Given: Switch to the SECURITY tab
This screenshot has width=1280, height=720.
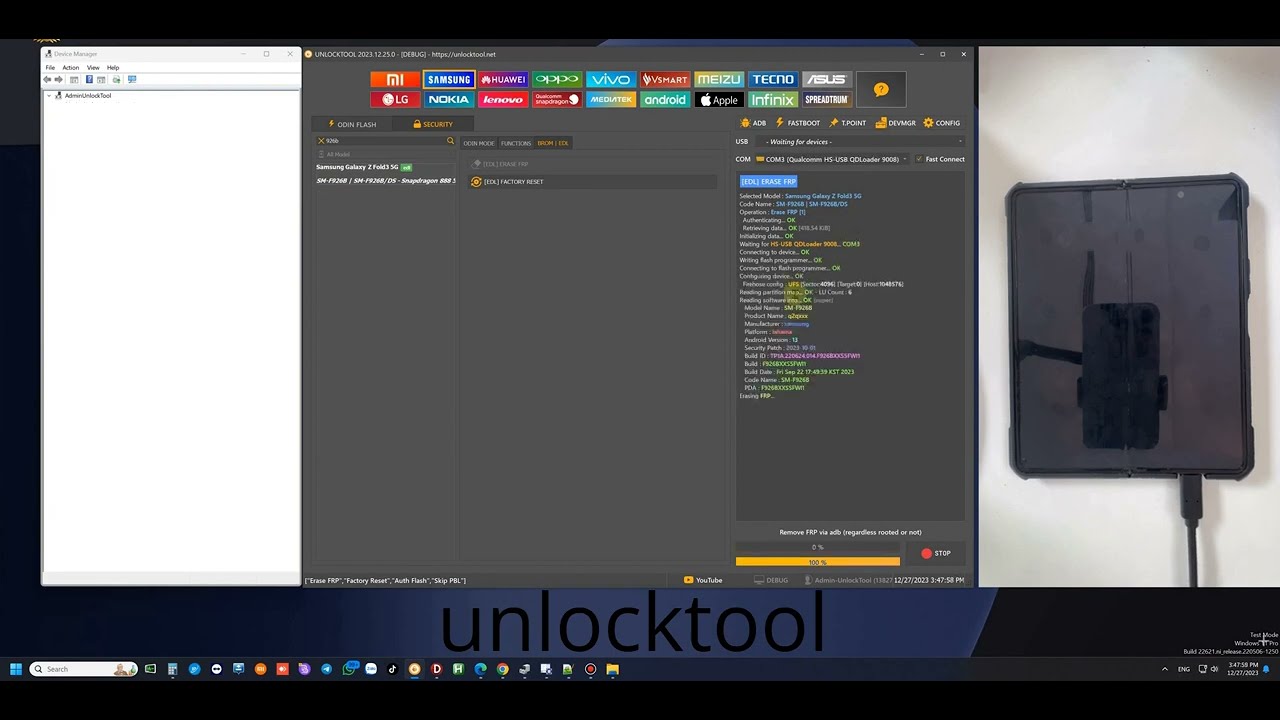Looking at the screenshot, I should (433, 124).
